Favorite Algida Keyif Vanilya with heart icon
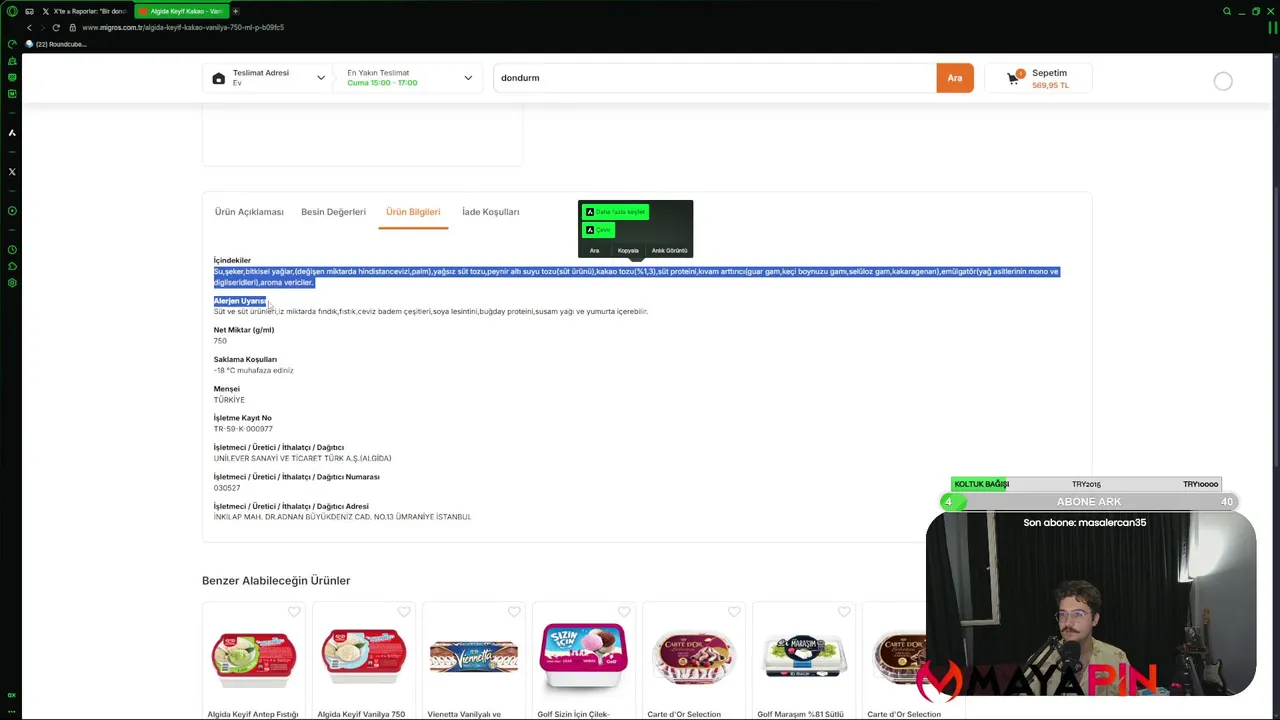Screen dimensions: 1280x720 coord(404,611)
